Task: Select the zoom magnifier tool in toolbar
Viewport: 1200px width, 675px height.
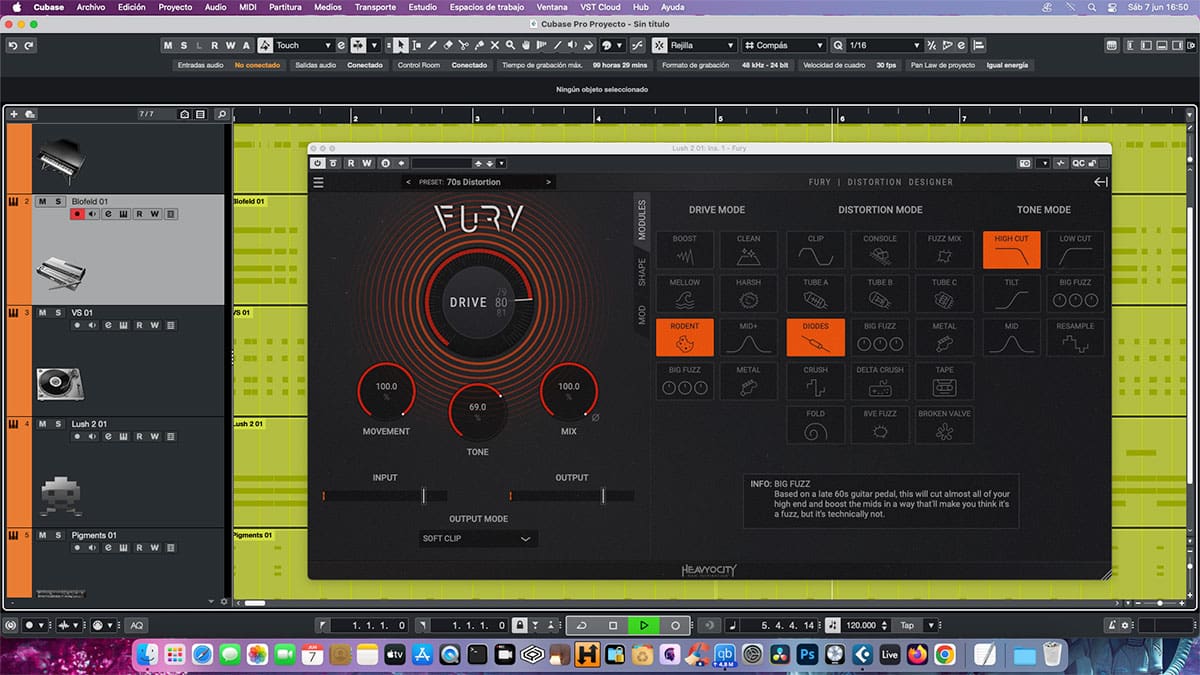Action: (510, 45)
